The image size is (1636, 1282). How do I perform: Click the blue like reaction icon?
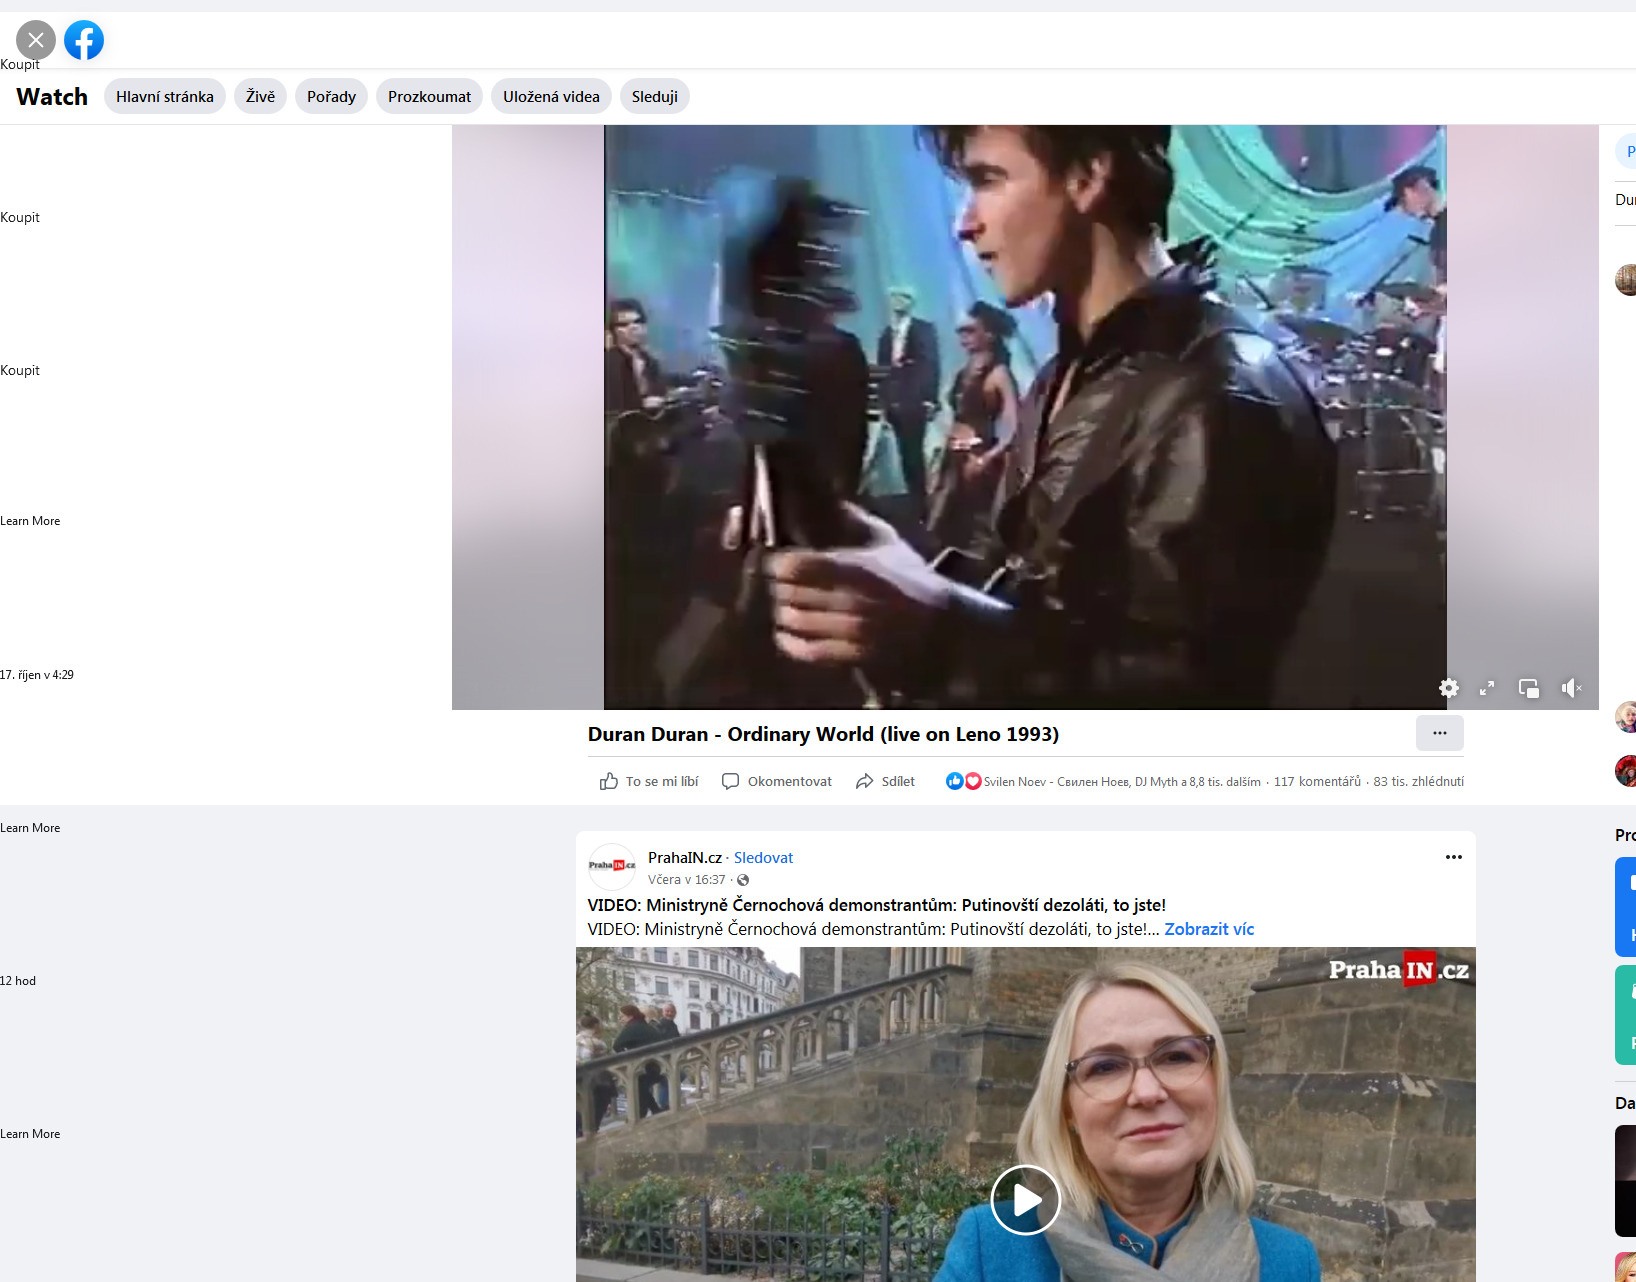(954, 781)
